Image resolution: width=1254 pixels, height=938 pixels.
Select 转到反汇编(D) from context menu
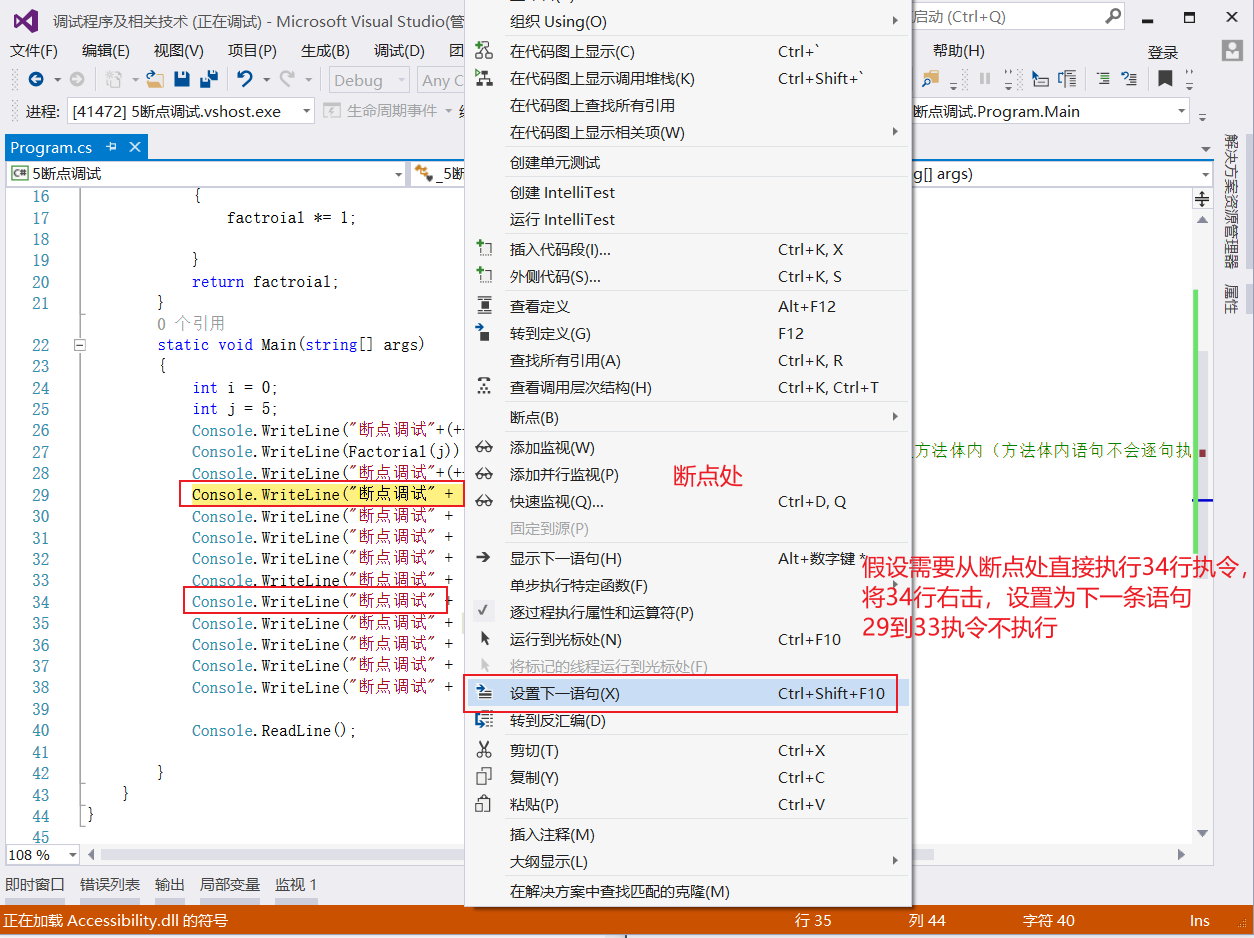pyautogui.click(x=687, y=720)
